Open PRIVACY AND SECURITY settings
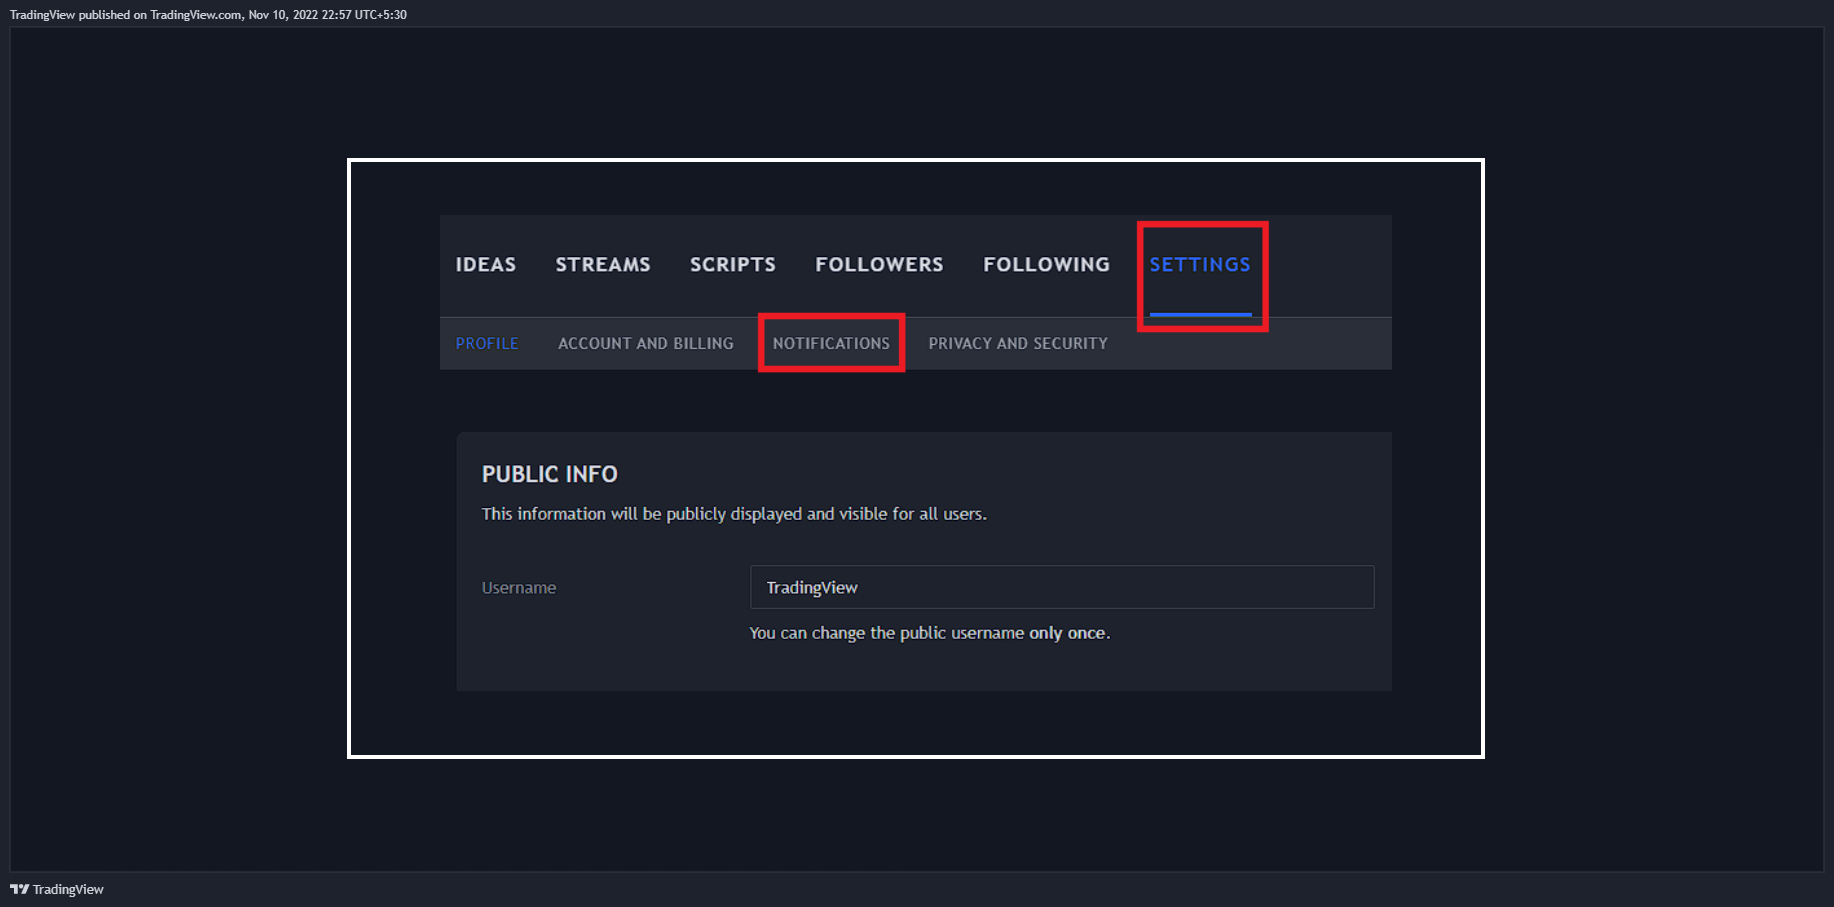Image resolution: width=1834 pixels, height=907 pixels. (1018, 344)
